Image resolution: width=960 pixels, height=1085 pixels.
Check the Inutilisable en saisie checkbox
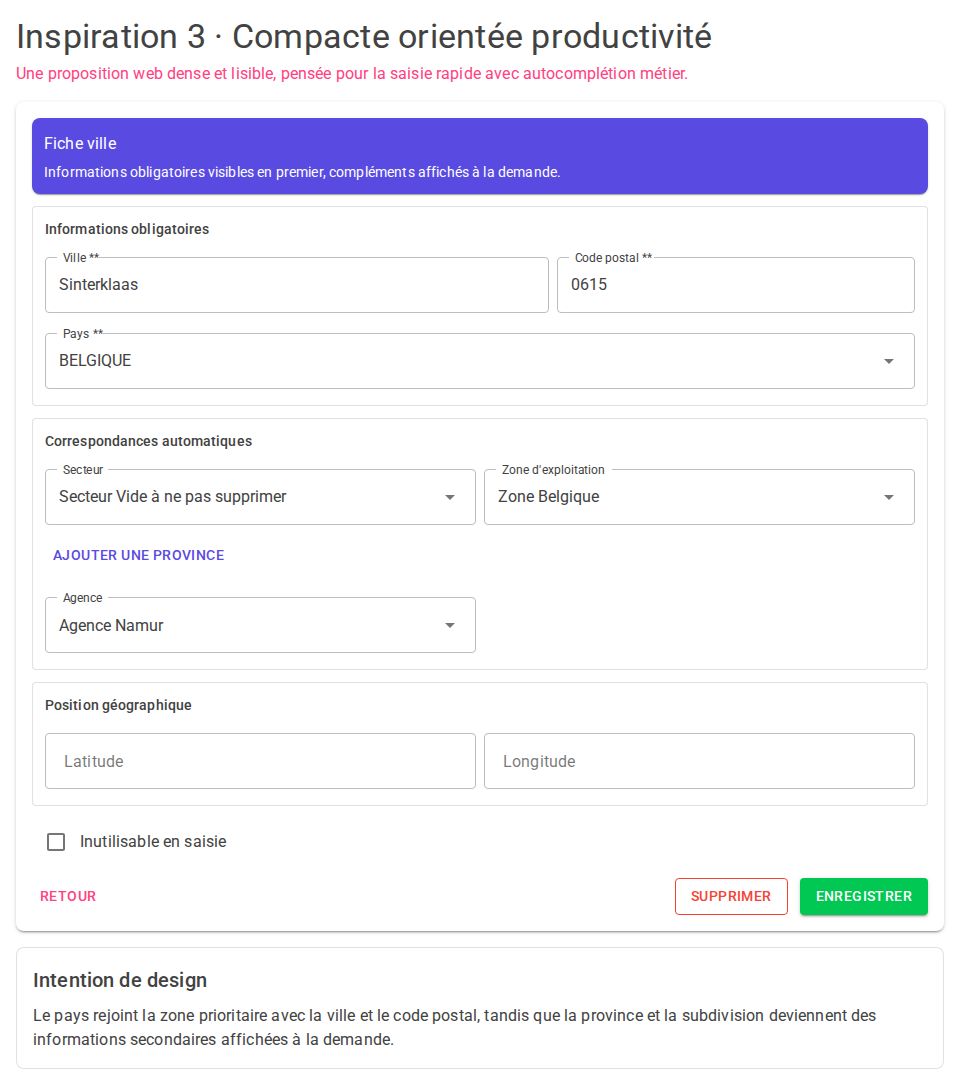point(56,842)
